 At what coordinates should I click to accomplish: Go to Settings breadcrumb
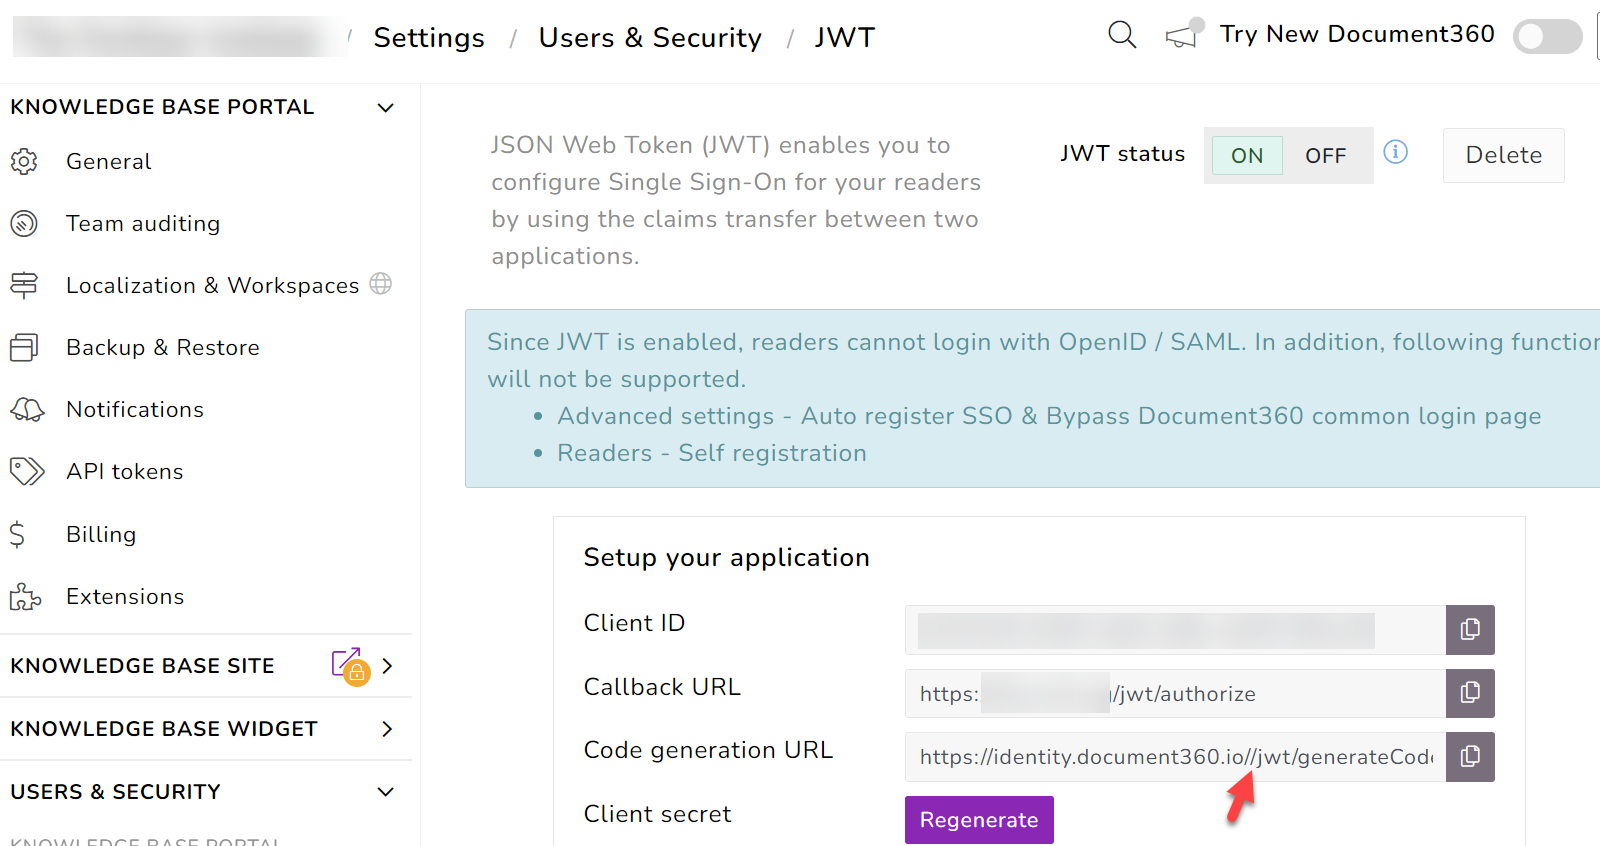point(429,38)
